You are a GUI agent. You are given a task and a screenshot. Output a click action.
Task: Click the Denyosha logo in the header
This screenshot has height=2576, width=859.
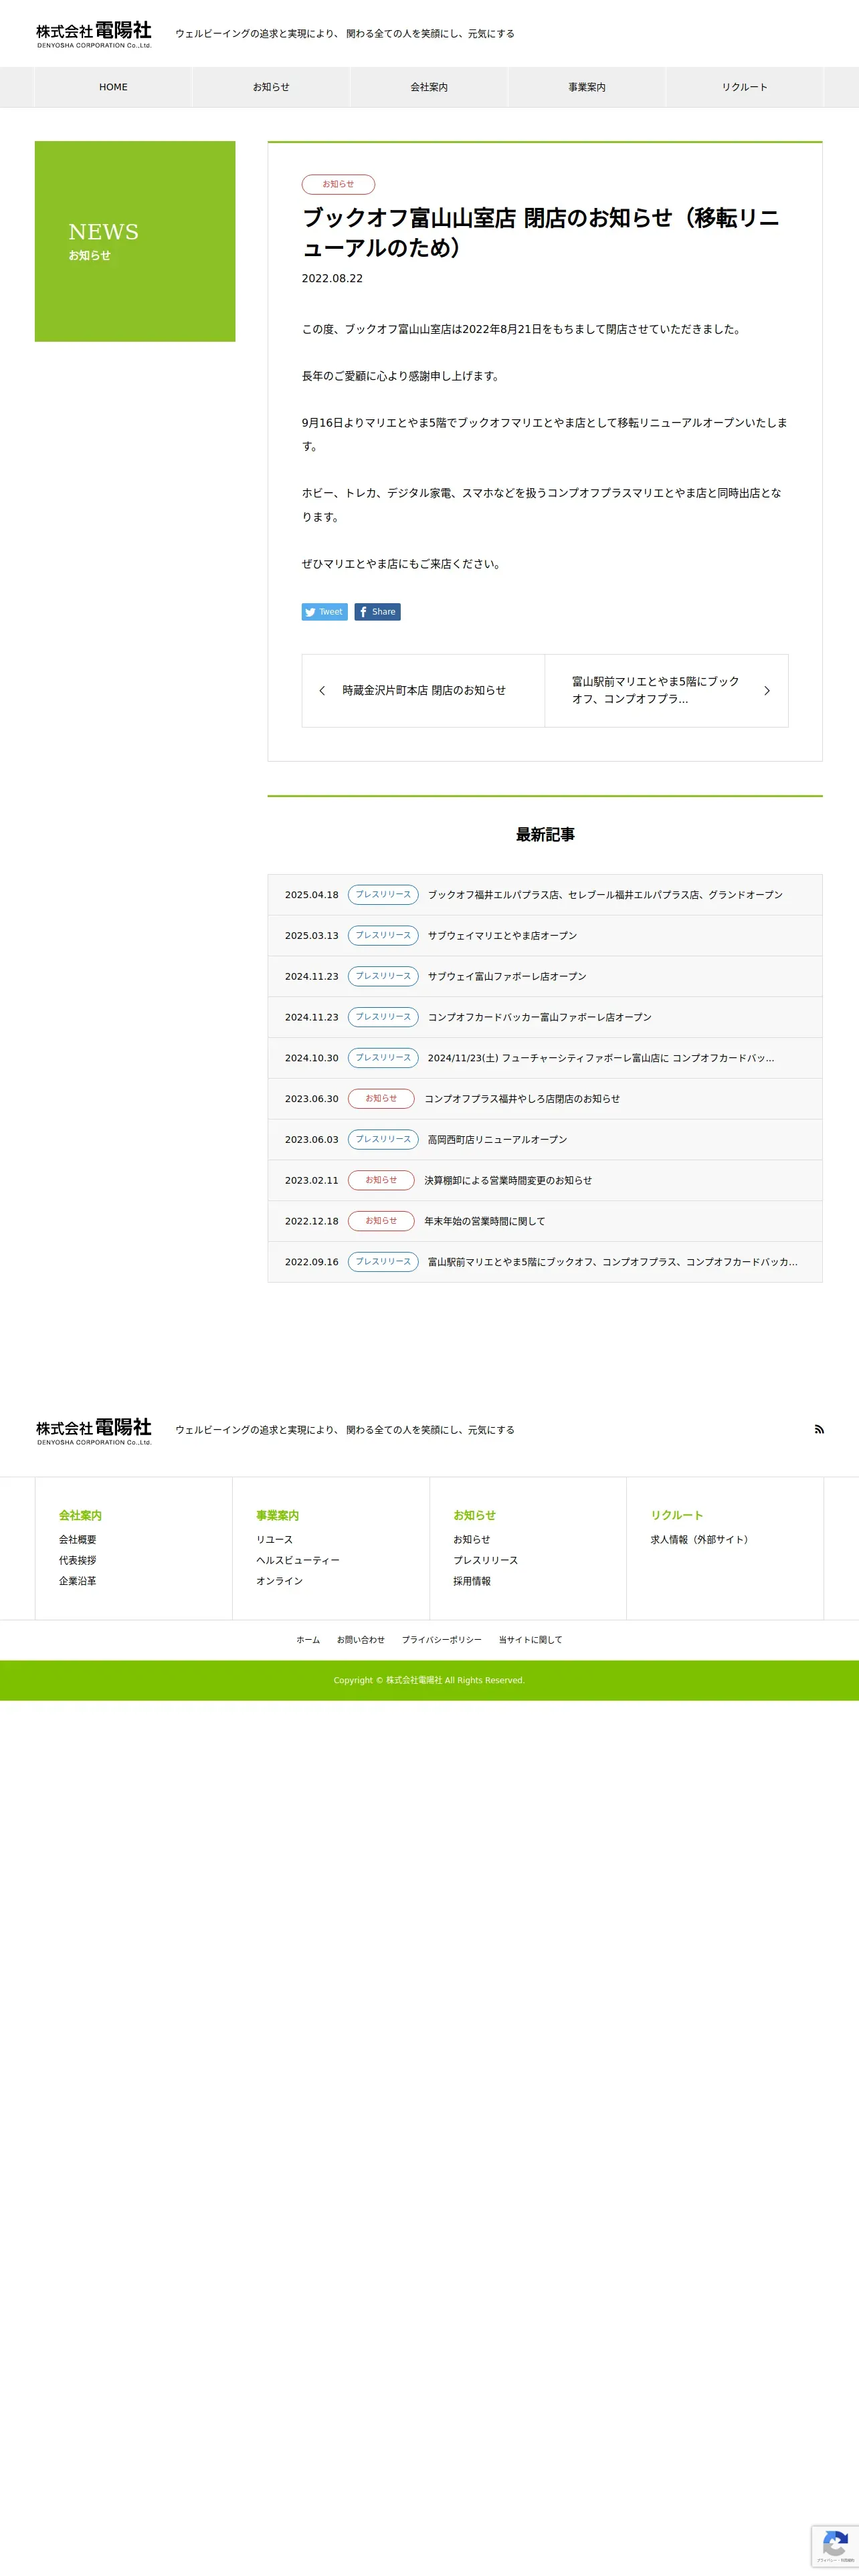94,34
